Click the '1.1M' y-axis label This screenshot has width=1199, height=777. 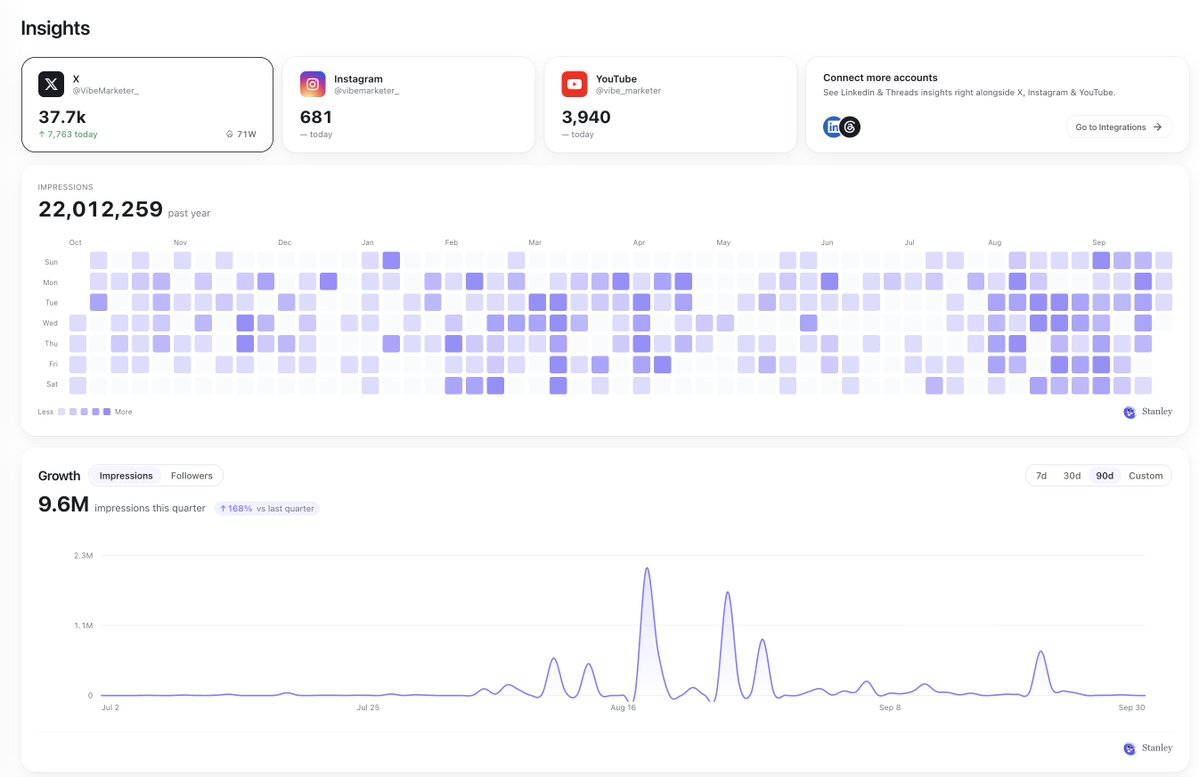pyautogui.click(x=83, y=626)
